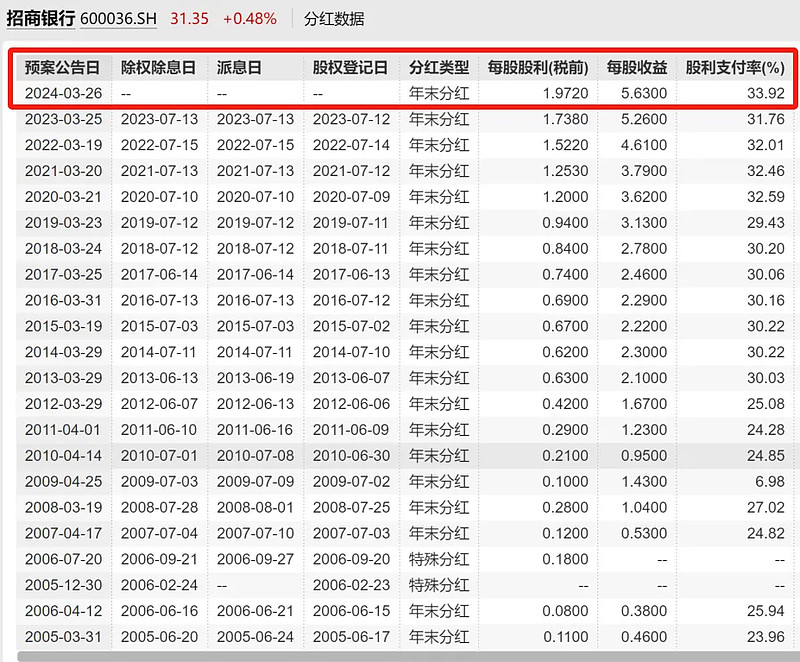800x662 pixels.
Task: Click the 除权除息日 column header
Action: (x=158, y=67)
